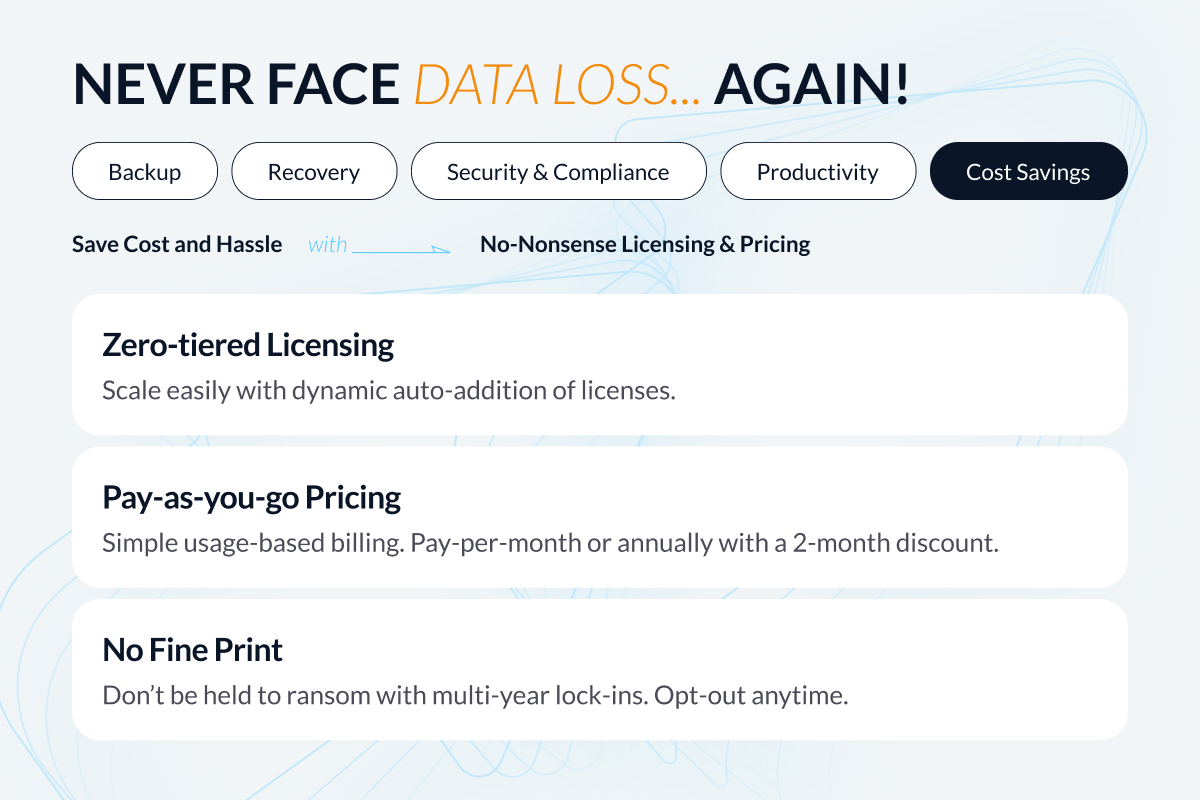The width and height of the screenshot is (1200, 800).
Task: Select the Pay-as-you-go Pricing card
Action: pyautogui.click(x=600, y=516)
